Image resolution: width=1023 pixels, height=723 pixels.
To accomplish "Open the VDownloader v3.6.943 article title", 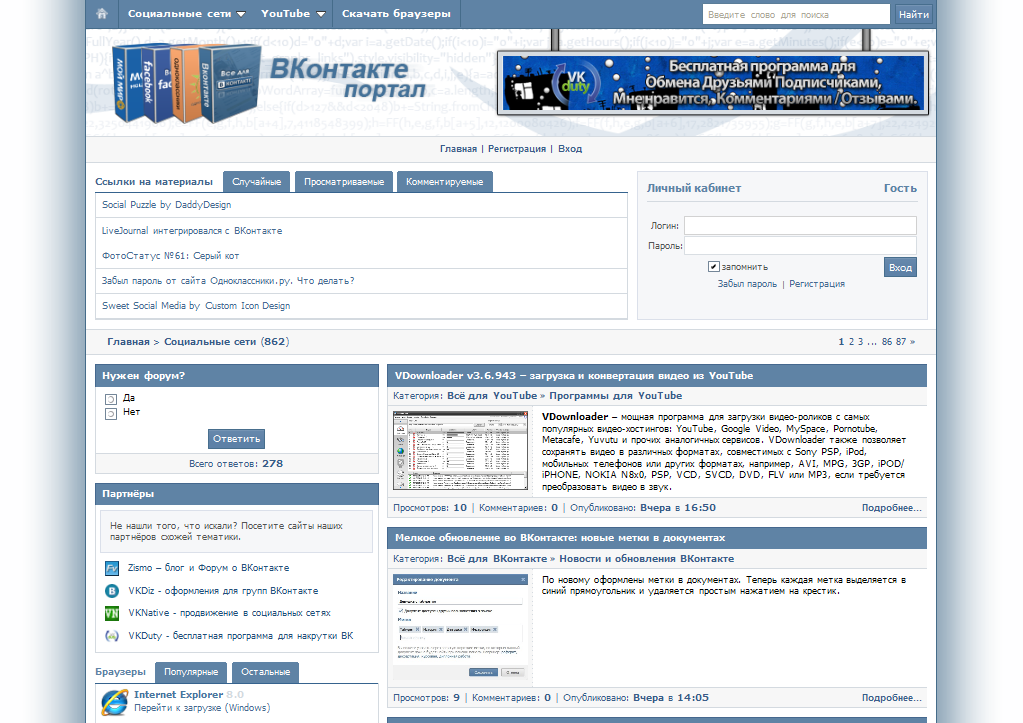I will 574,376.
